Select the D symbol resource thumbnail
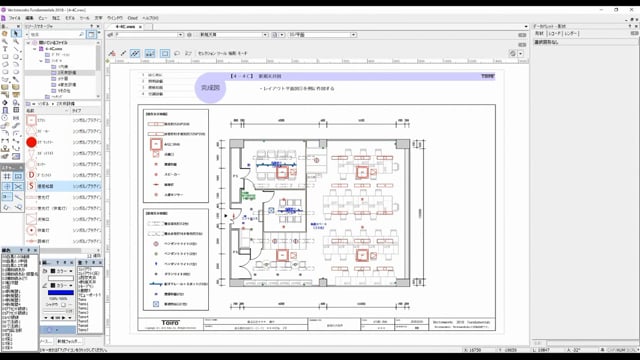 click(31, 175)
